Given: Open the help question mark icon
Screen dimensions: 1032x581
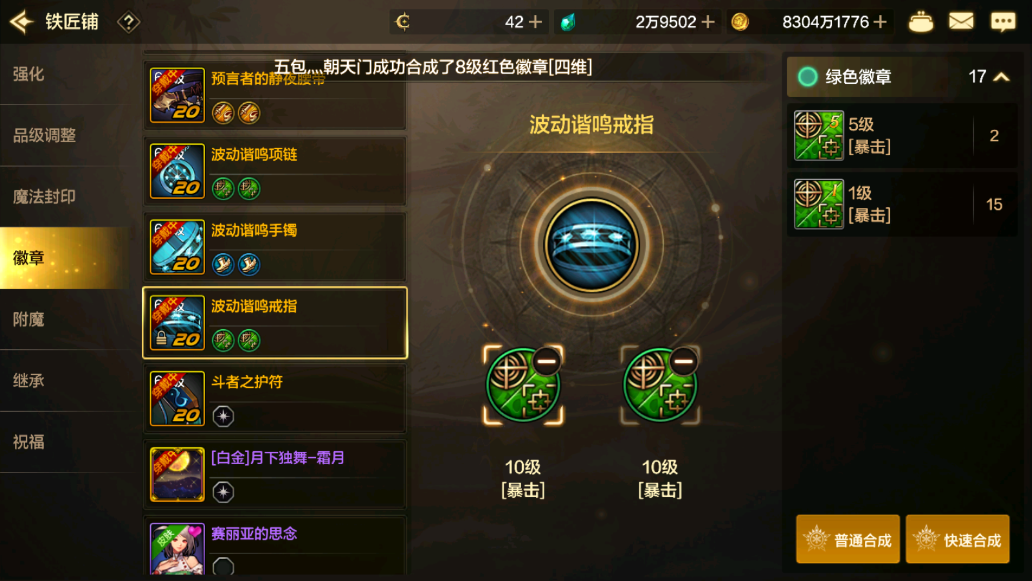Looking at the screenshot, I should point(128,22).
